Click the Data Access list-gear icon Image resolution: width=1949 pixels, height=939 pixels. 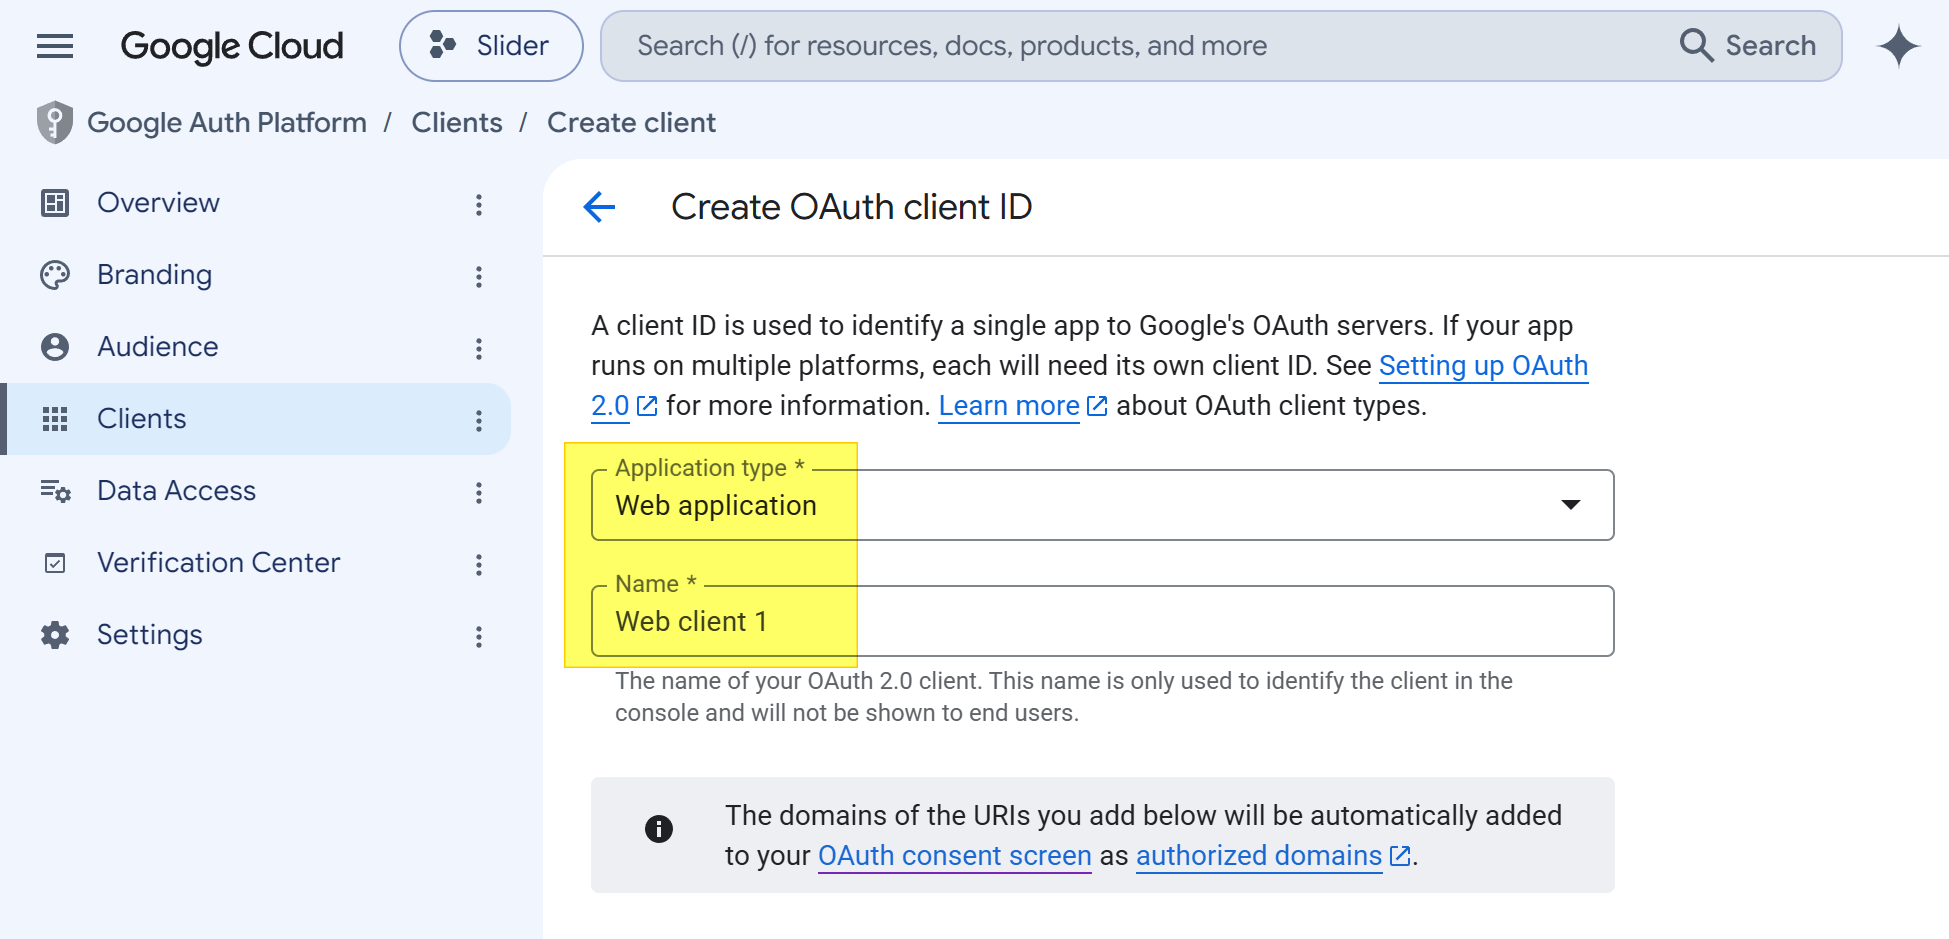coord(55,491)
